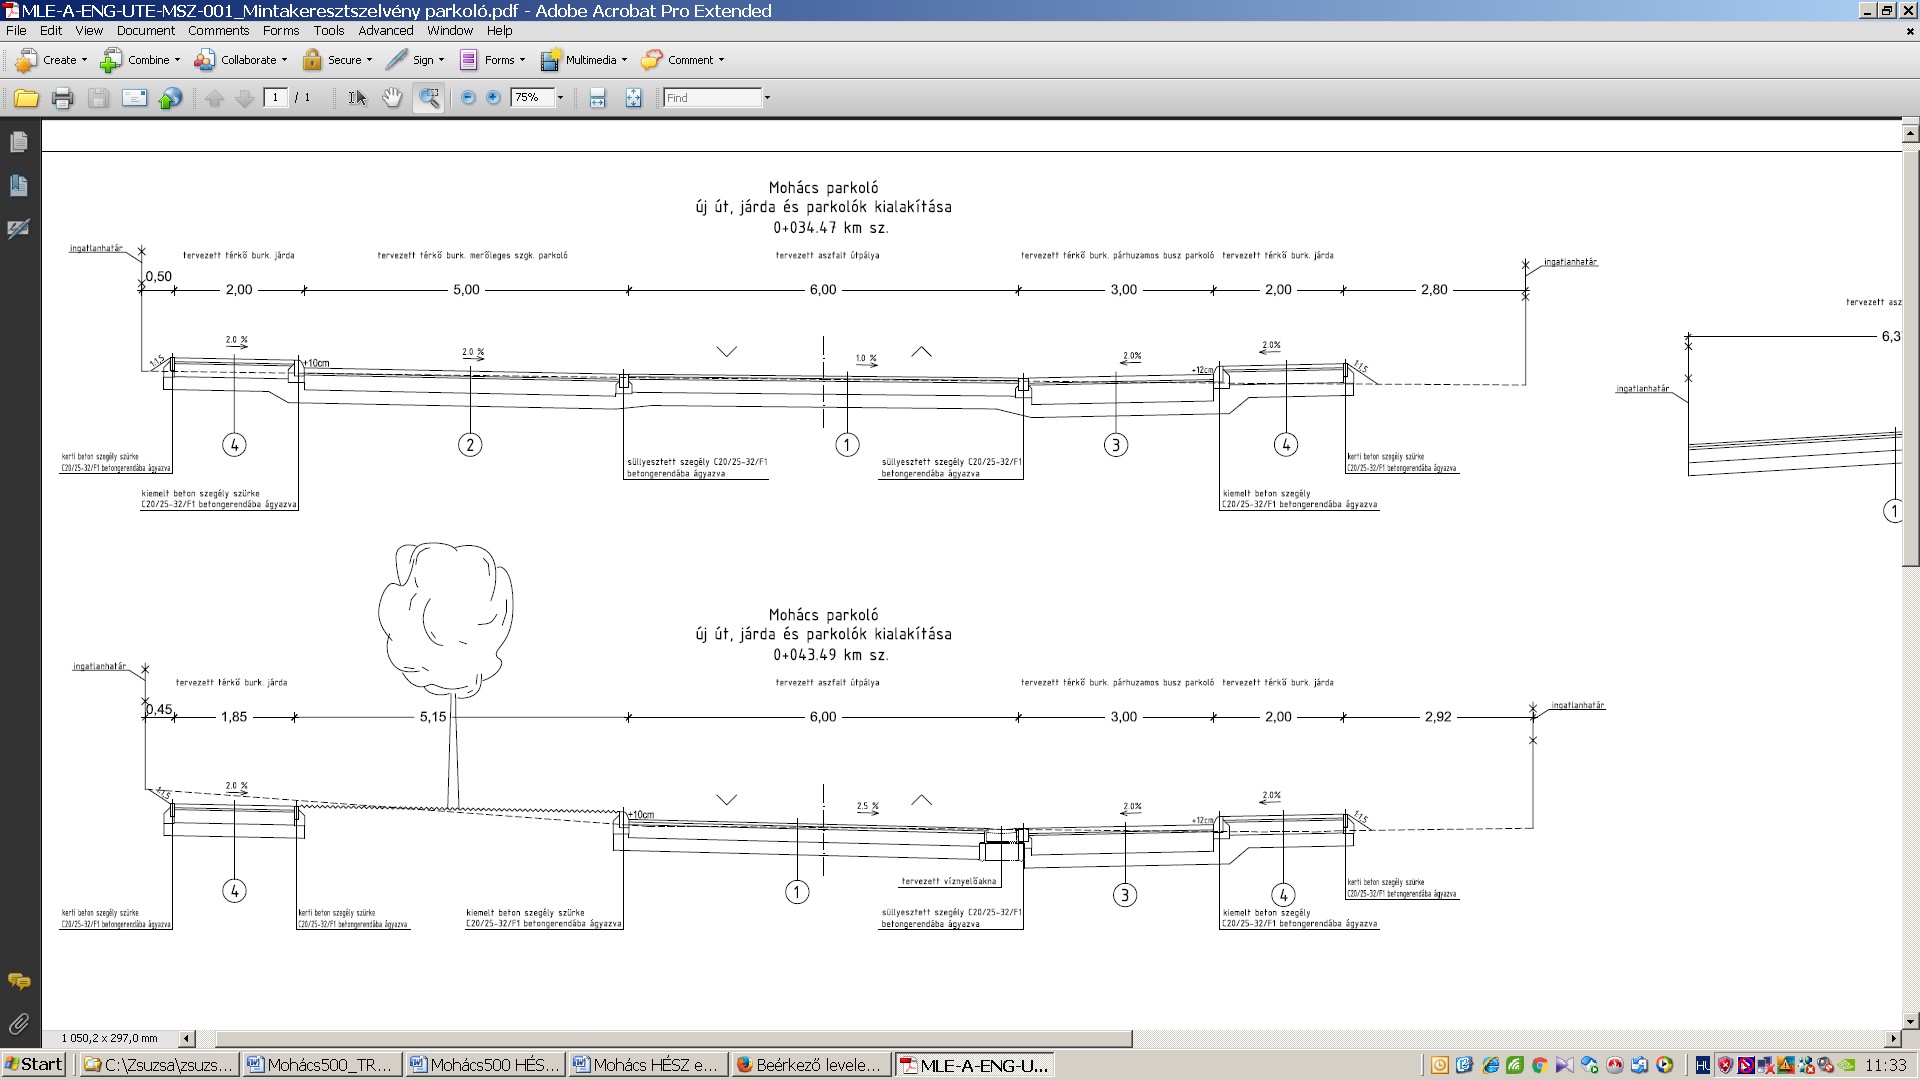Open the Attachments paperclip panel
The height and width of the screenshot is (1080, 1920).
pos(18,1024)
